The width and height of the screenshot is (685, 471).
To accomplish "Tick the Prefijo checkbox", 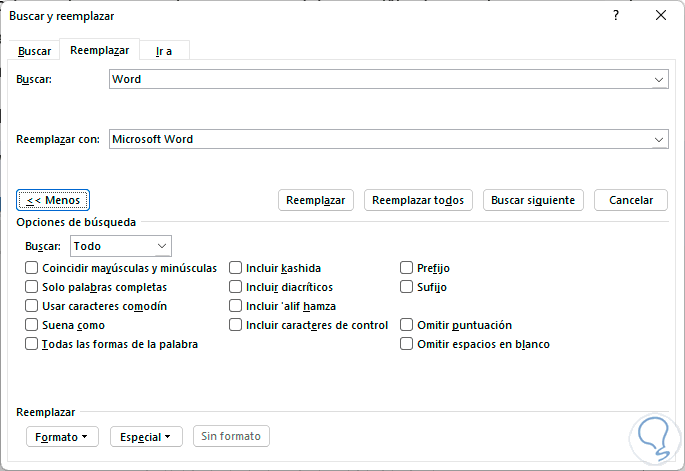I will [x=407, y=268].
